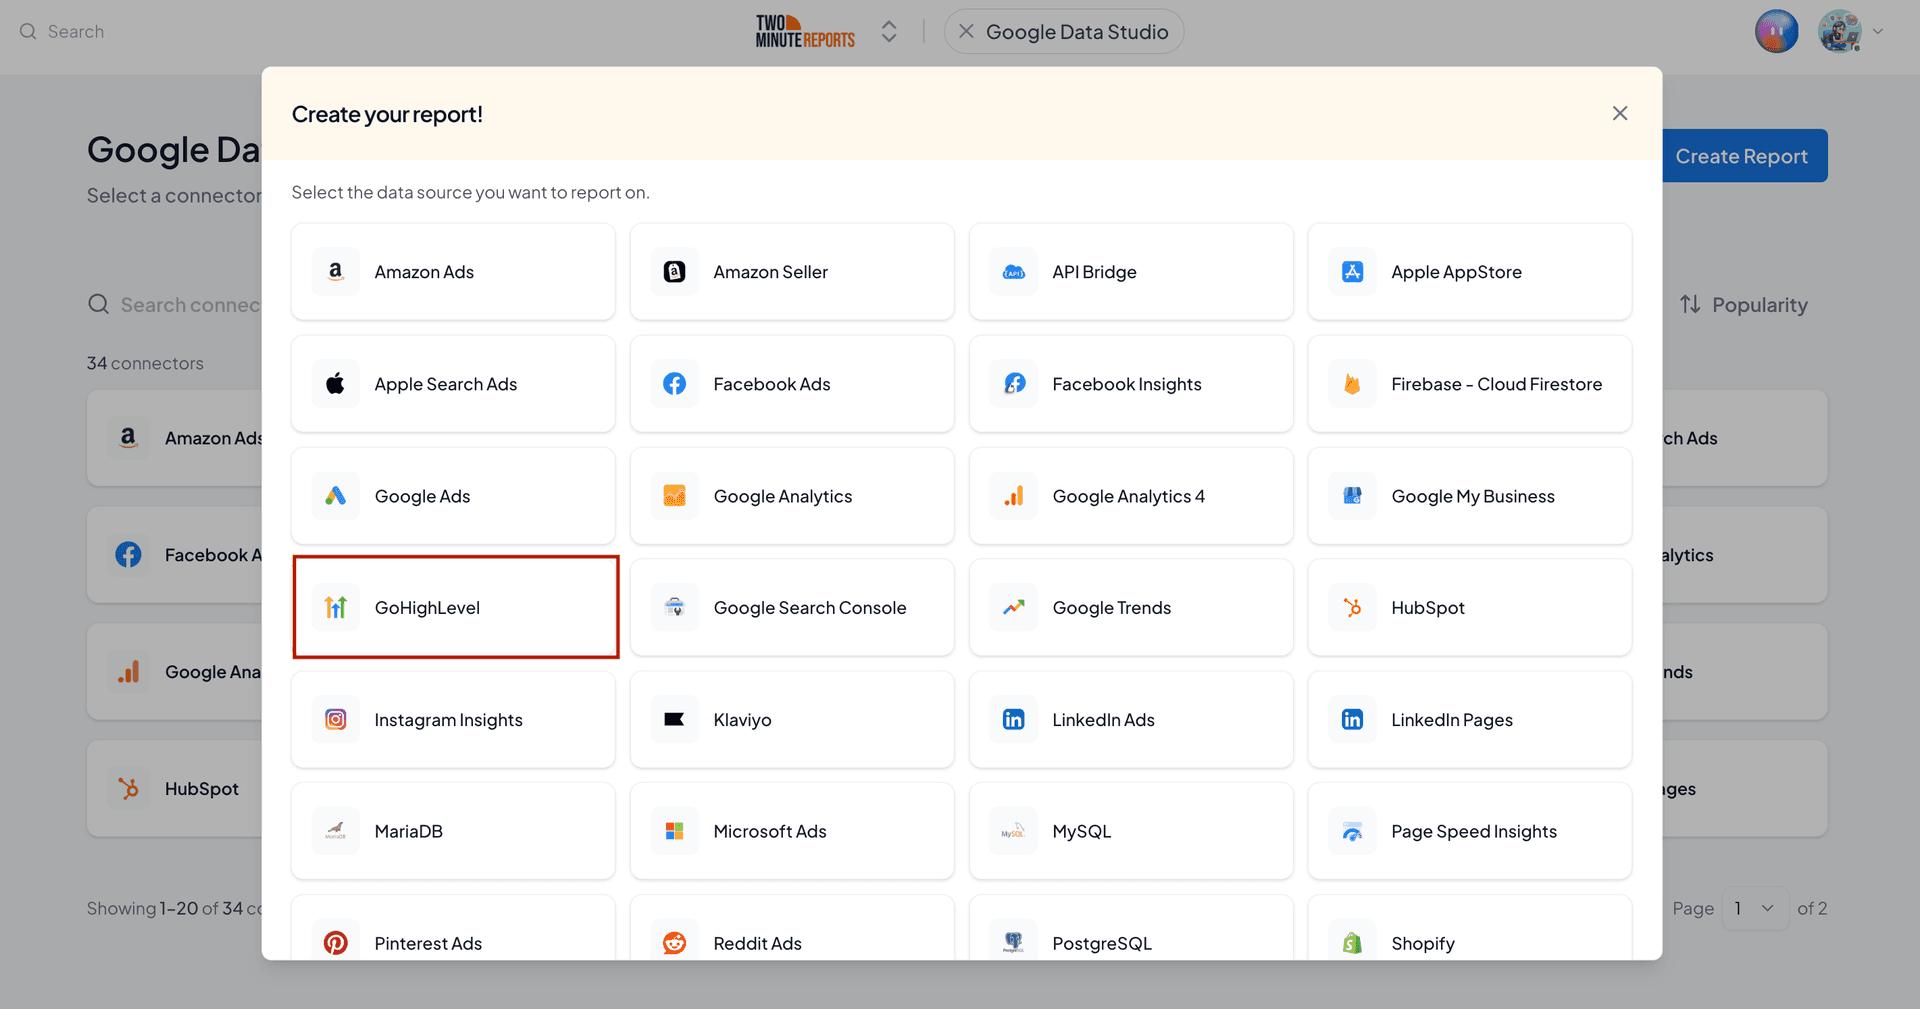Click the top Search field
Viewport: 1920px width, 1009px height.
pos(62,32)
